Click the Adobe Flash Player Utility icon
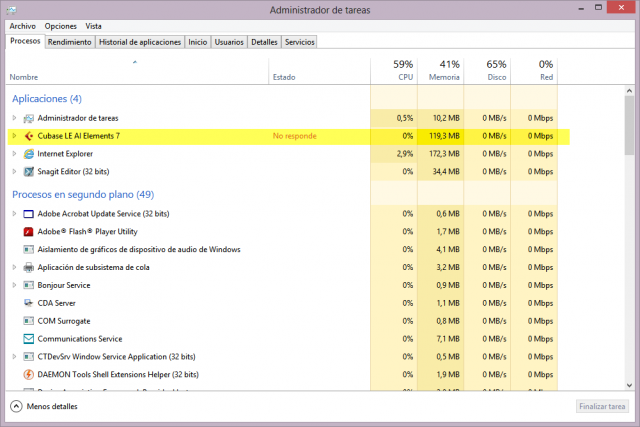The image size is (640, 427). coord(29,232)
